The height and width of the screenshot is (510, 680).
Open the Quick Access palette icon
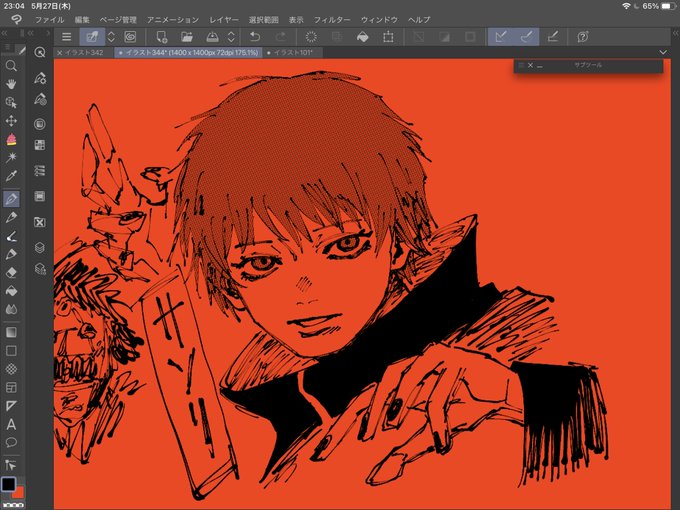[x=39, y=52]
